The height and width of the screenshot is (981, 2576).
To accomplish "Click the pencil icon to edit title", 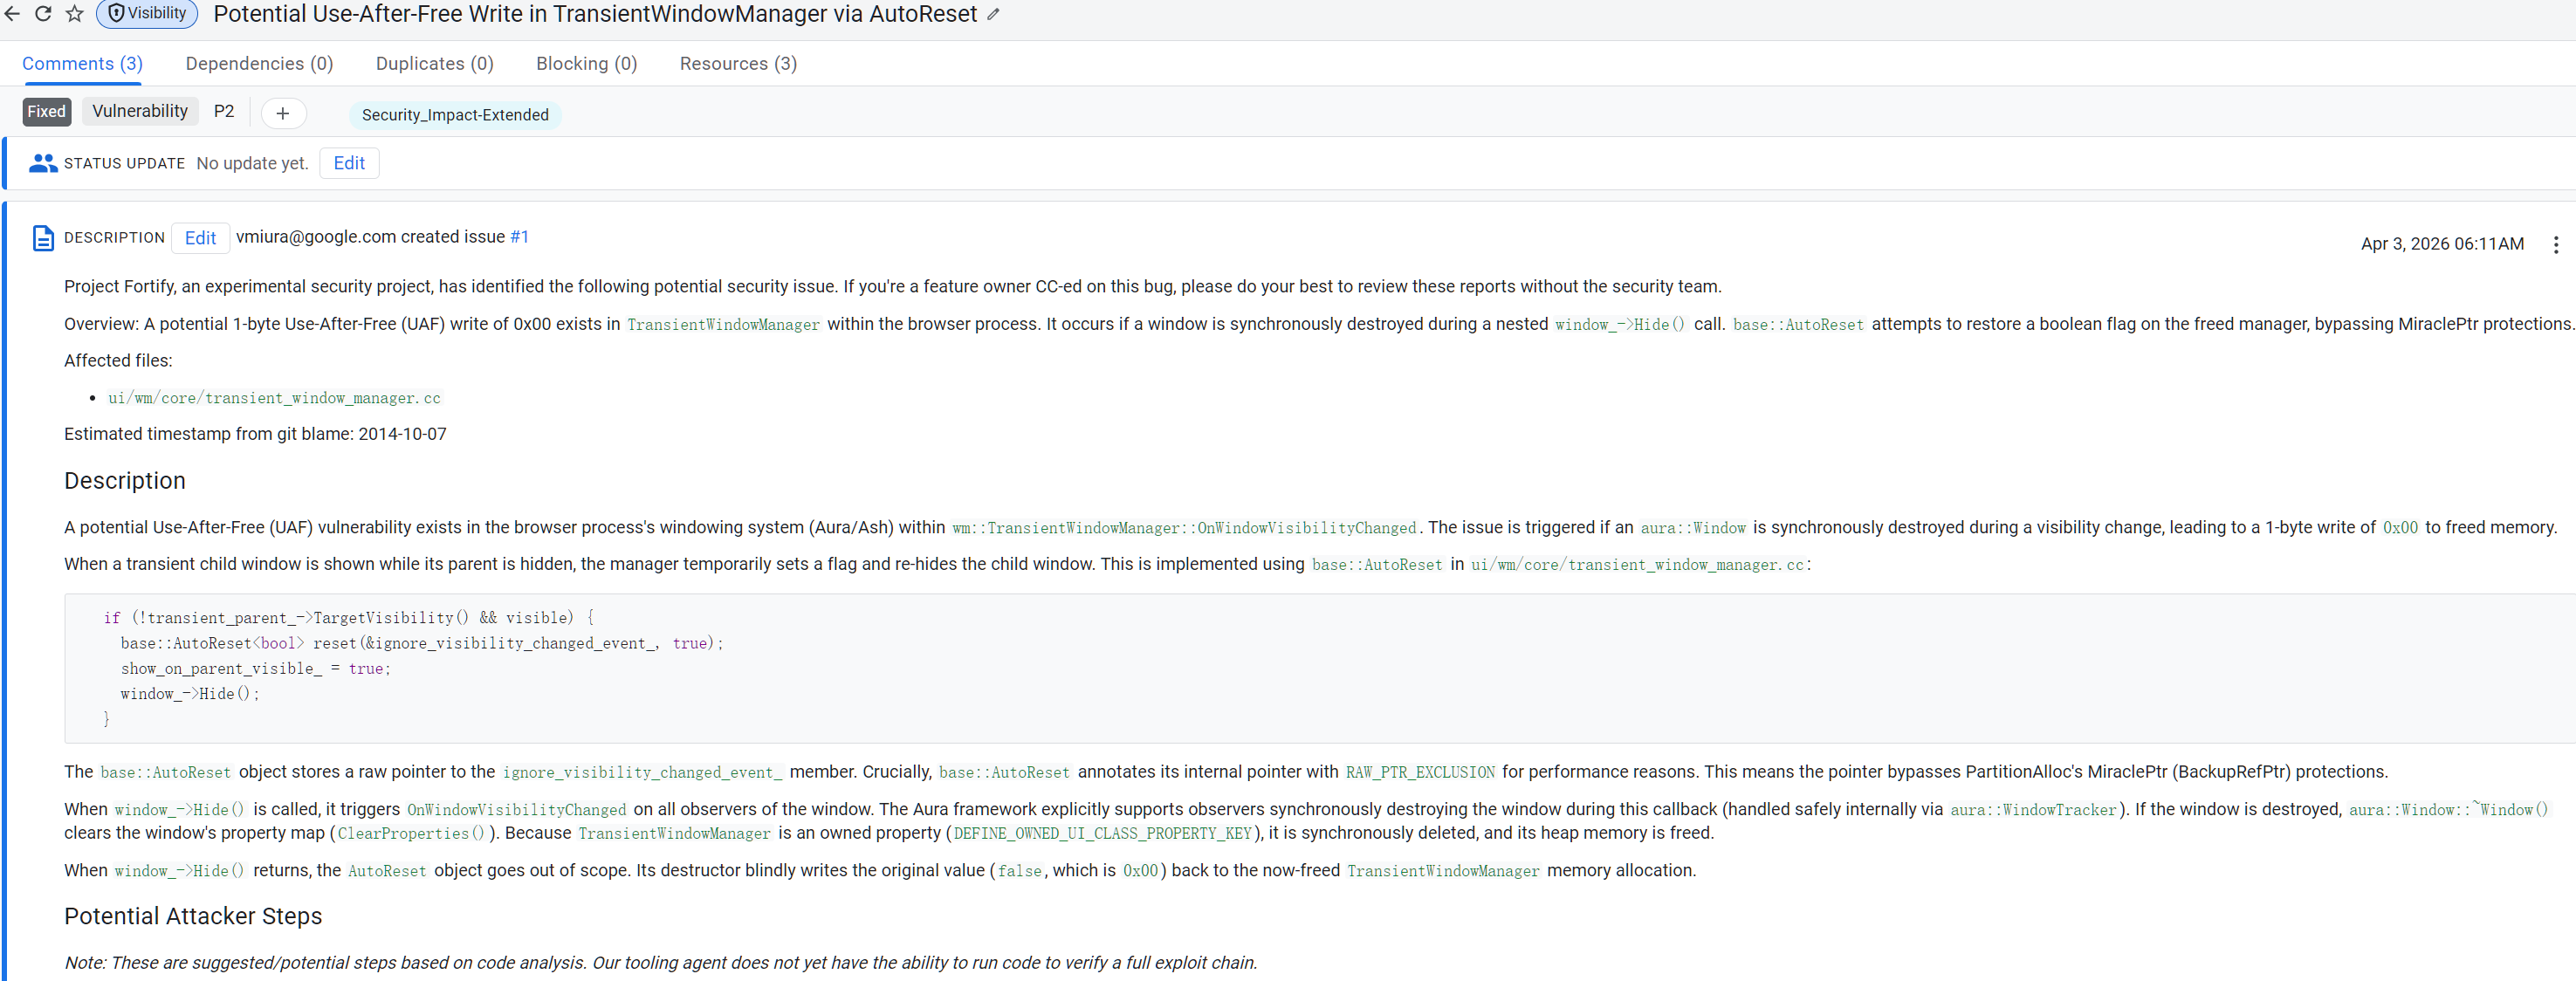I will [993, 14].
